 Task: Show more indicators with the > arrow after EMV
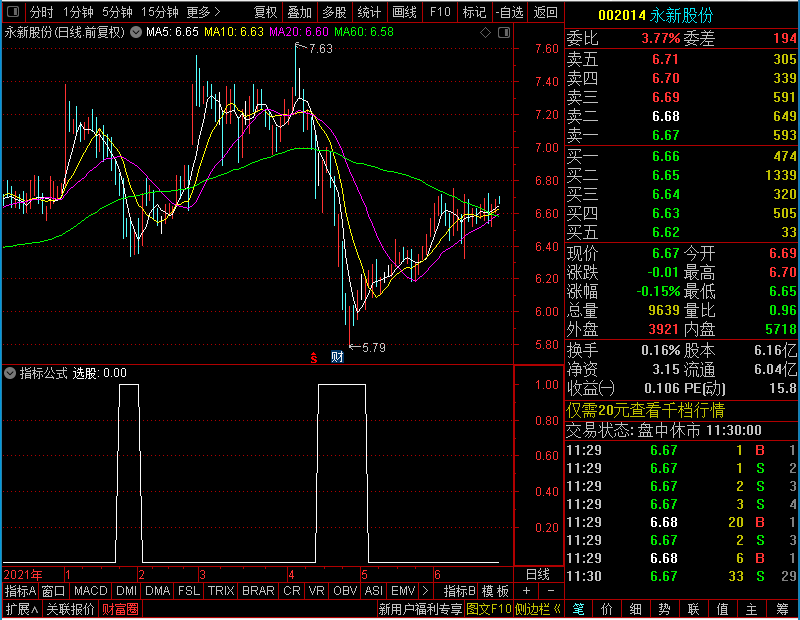[426, 591]
